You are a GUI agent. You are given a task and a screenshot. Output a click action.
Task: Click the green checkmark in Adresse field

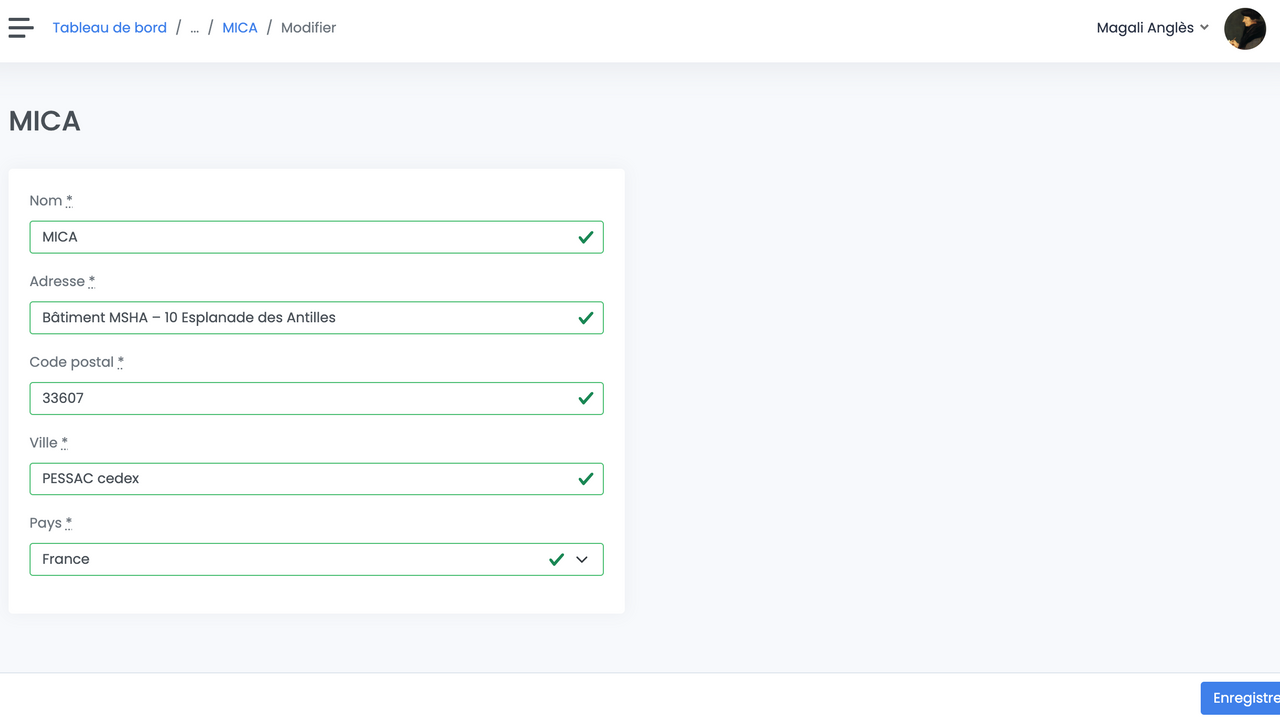click(585, 318)
